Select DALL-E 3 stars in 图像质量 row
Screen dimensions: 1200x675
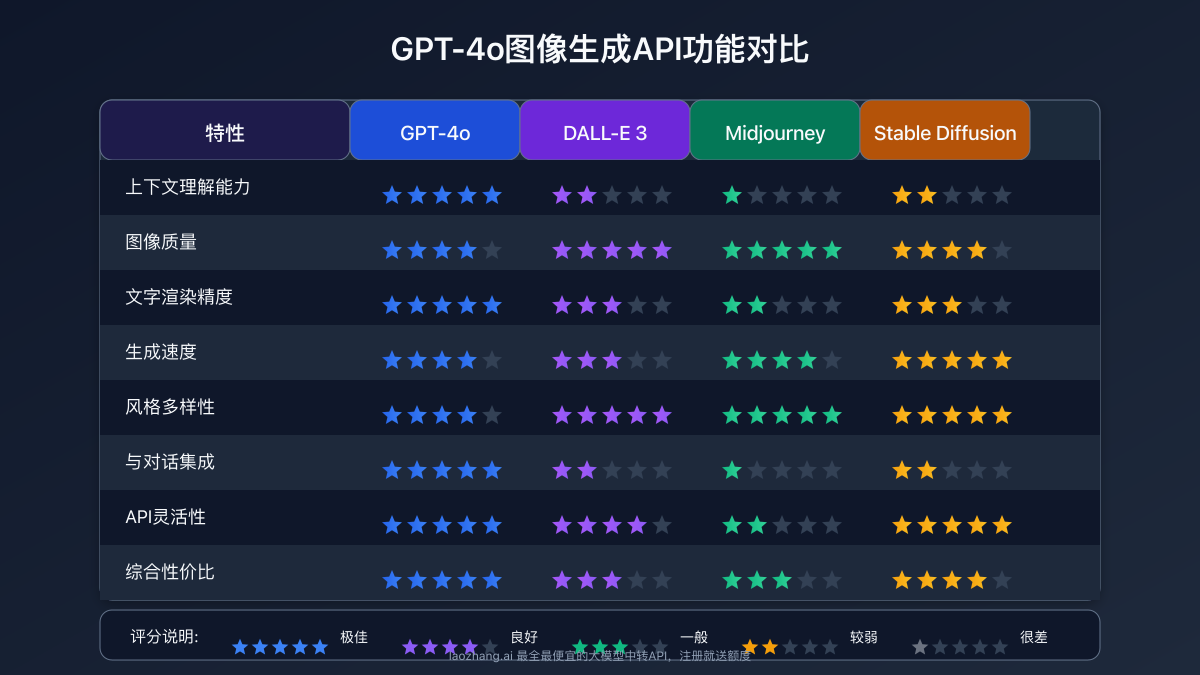coord(612,250)
